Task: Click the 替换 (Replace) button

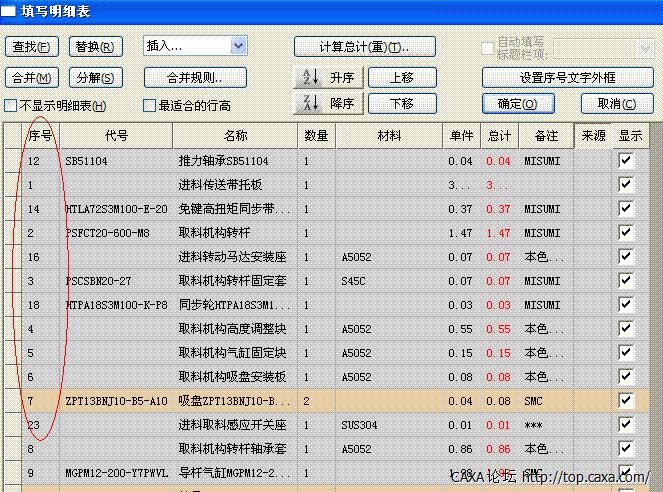Action: pos(94,47)
